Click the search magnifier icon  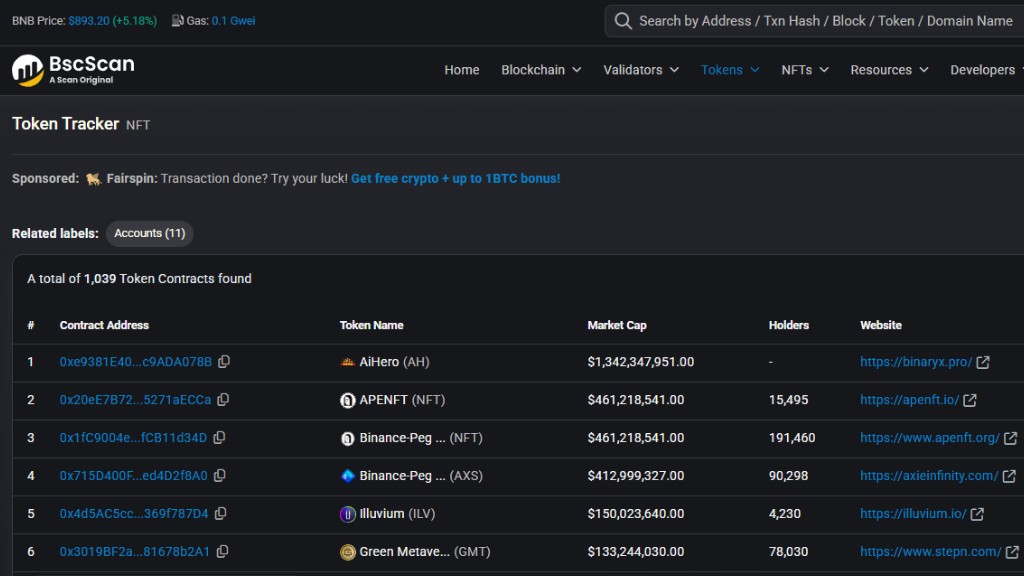point(623,21)
